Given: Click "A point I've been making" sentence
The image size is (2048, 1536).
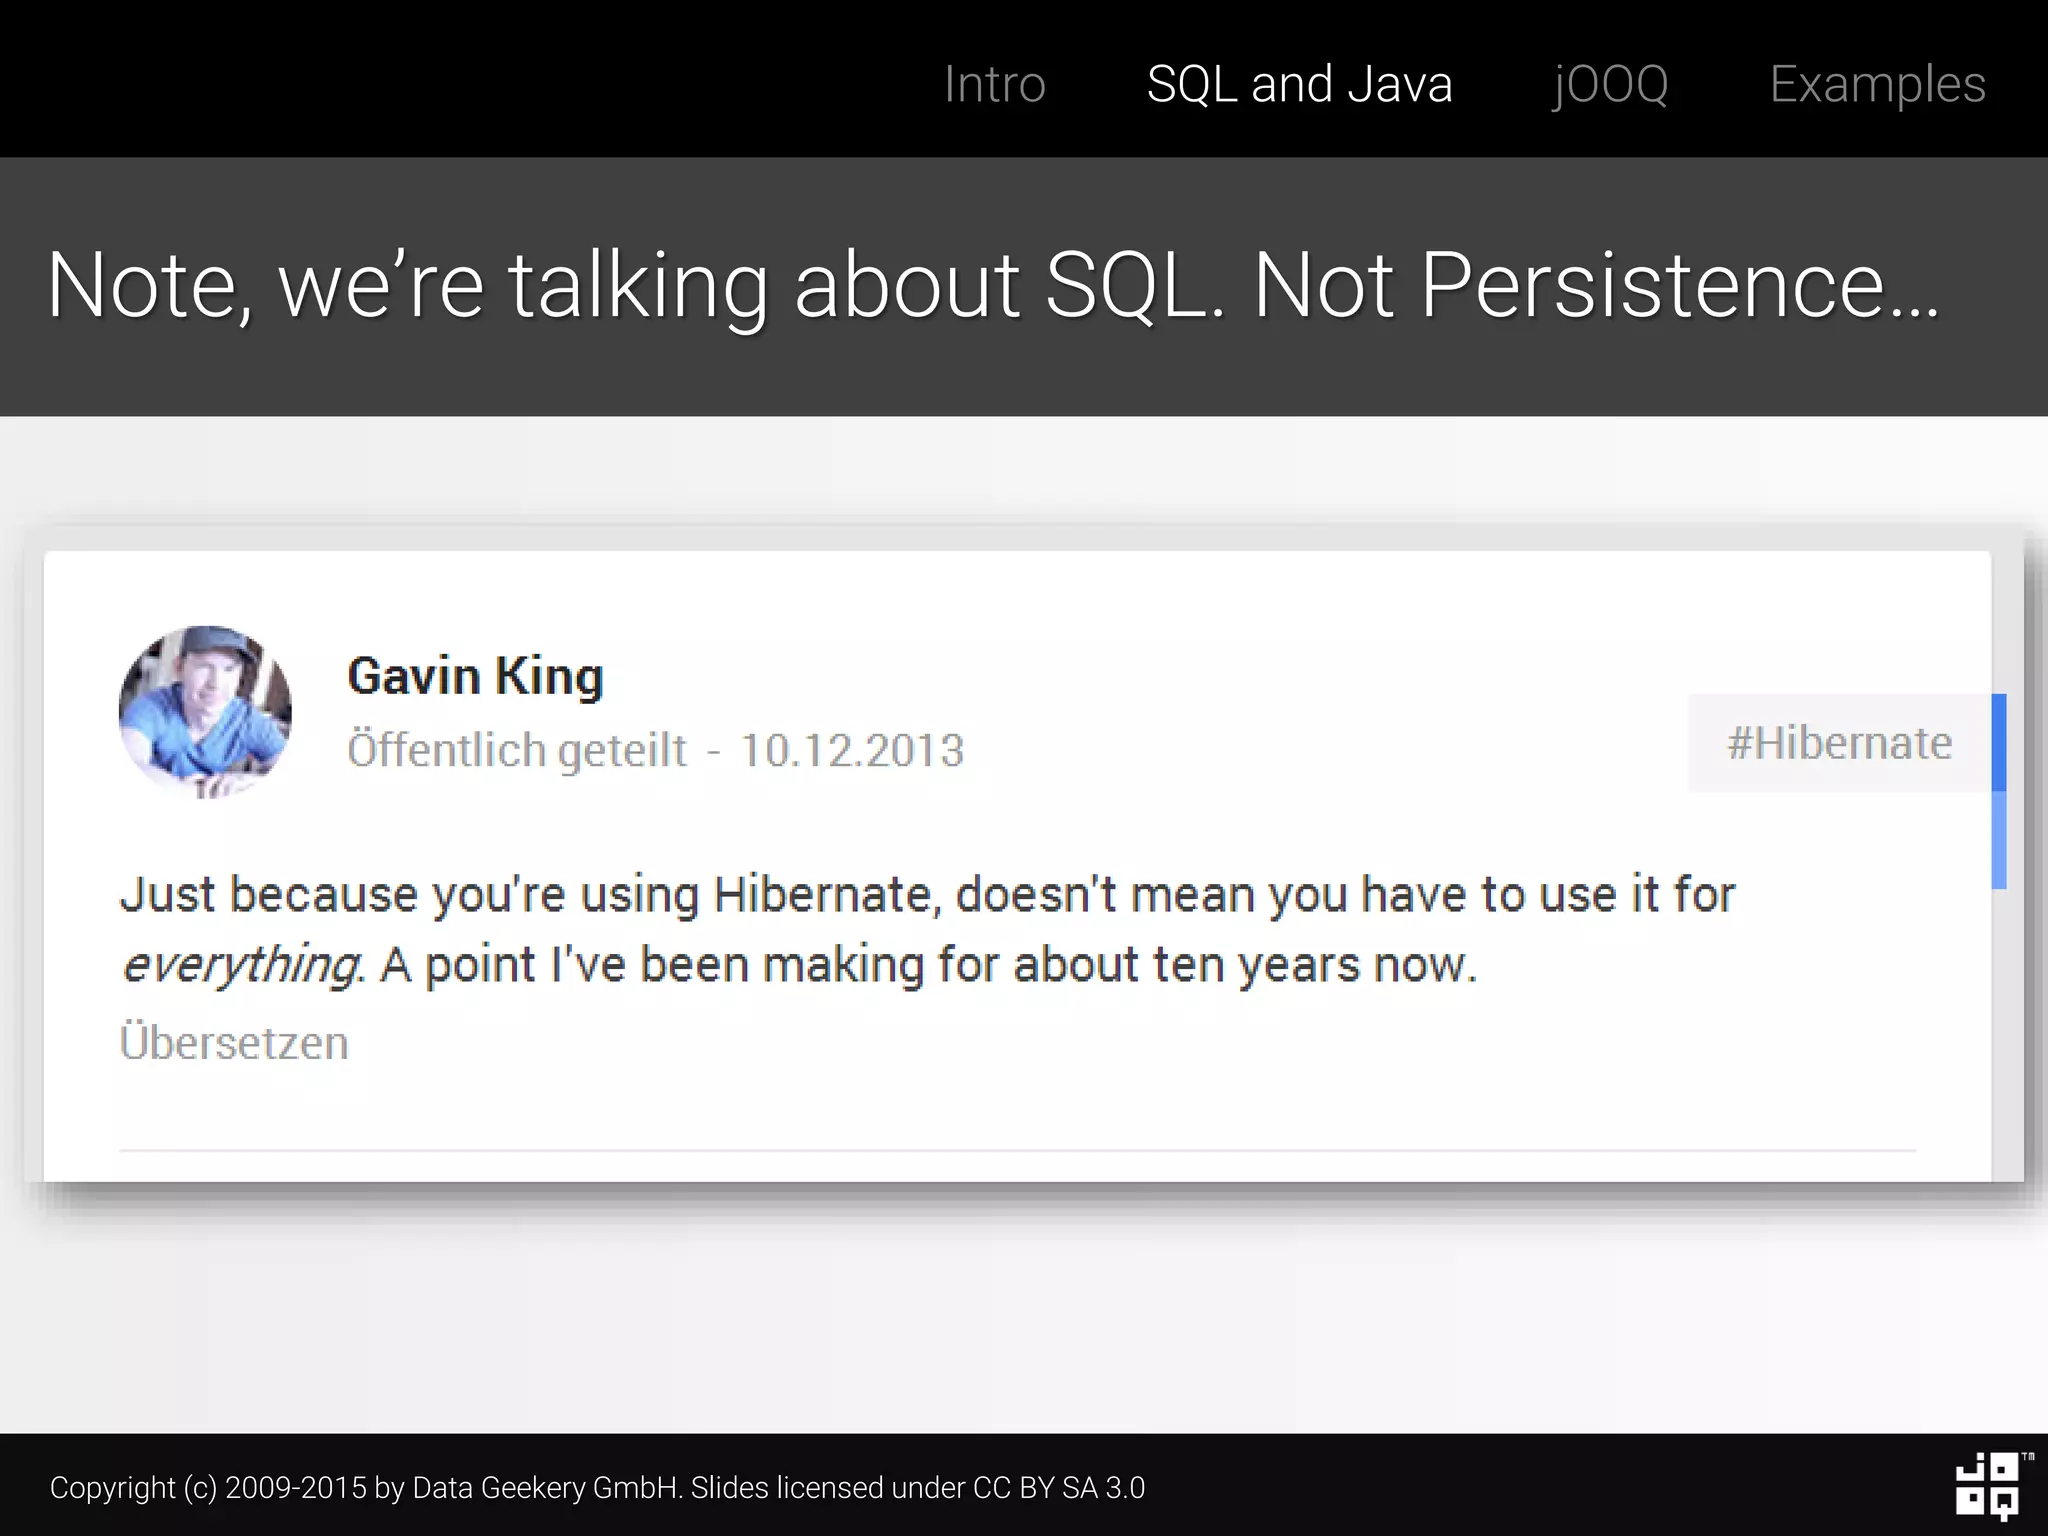Looking at the screenshot, I should click(x=930, y=966).
